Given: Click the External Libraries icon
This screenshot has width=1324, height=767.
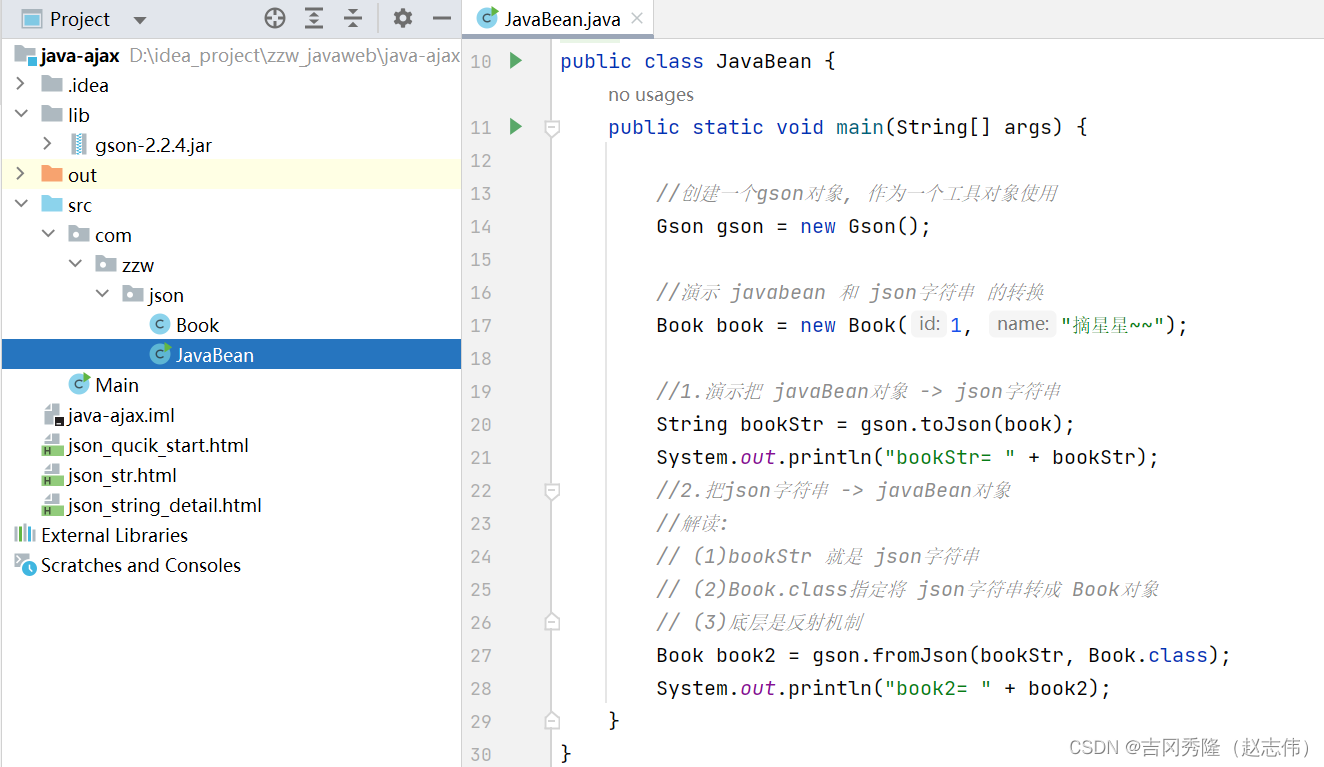Looking at the screenshot, I should [25, 534].
